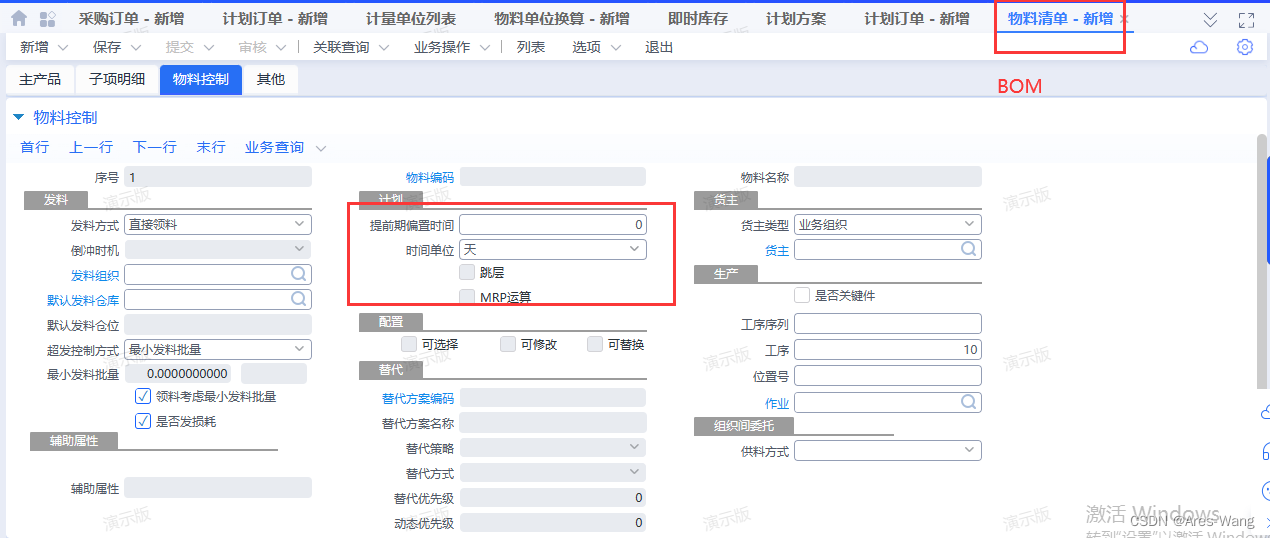Close the 物料清单 - 新增 tab
Screen dimensions: 1270x538
1124,19
